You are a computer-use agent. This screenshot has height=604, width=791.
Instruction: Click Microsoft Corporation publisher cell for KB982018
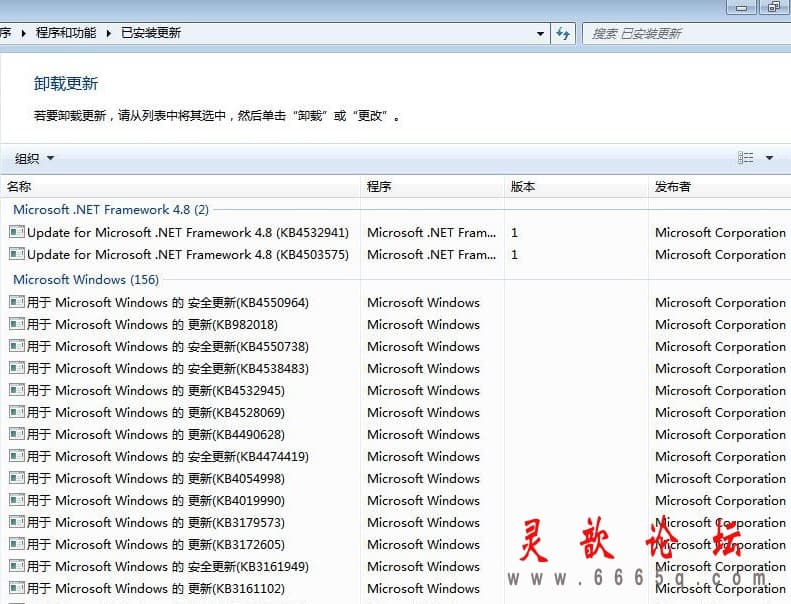720,324
